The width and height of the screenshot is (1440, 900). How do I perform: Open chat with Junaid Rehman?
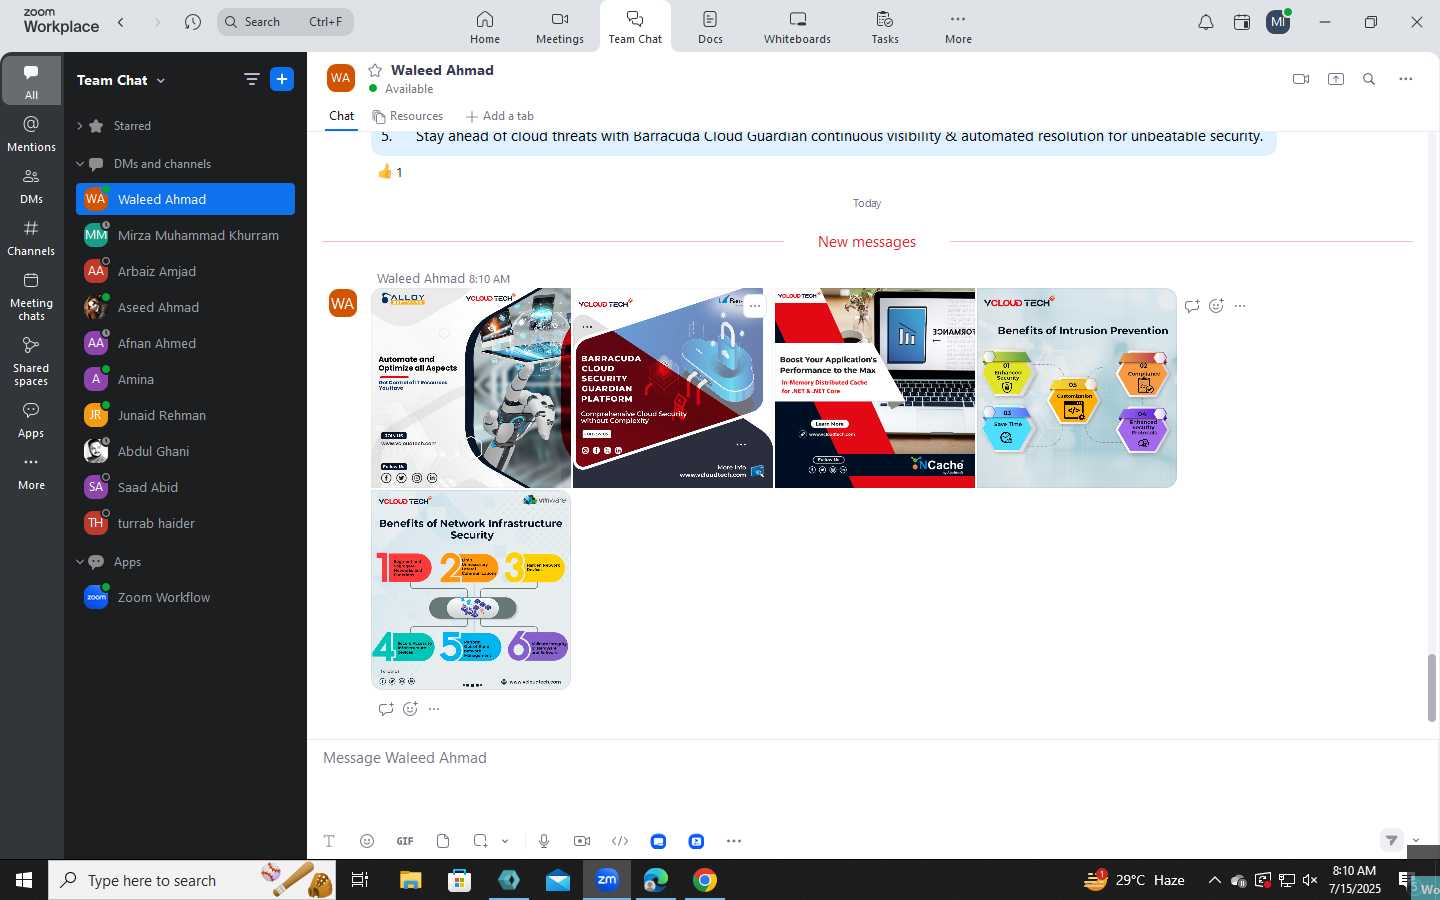pyautogui.click(x=185, y=415)
